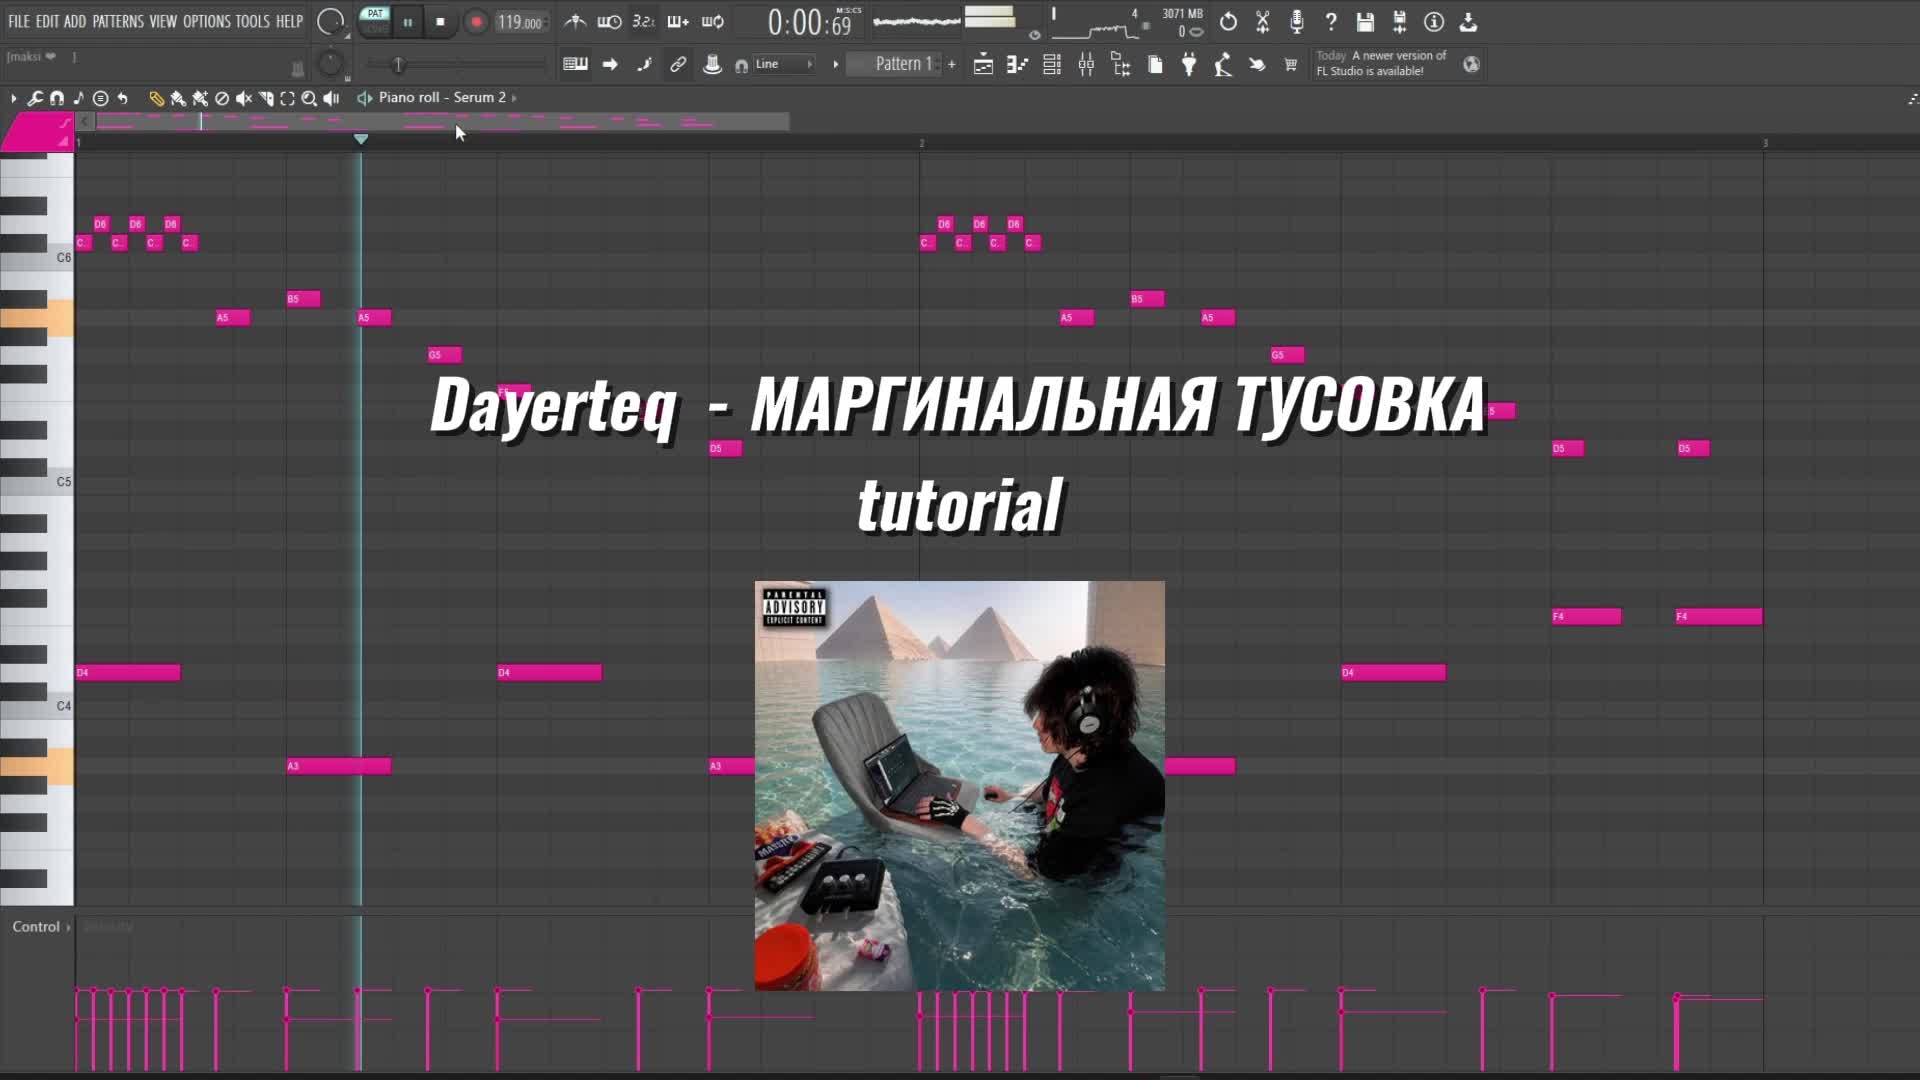Click the record button
Image resolution: width=1920 pixels, height=1080 pixels.
pyautogui.click(x=476, y=22)
